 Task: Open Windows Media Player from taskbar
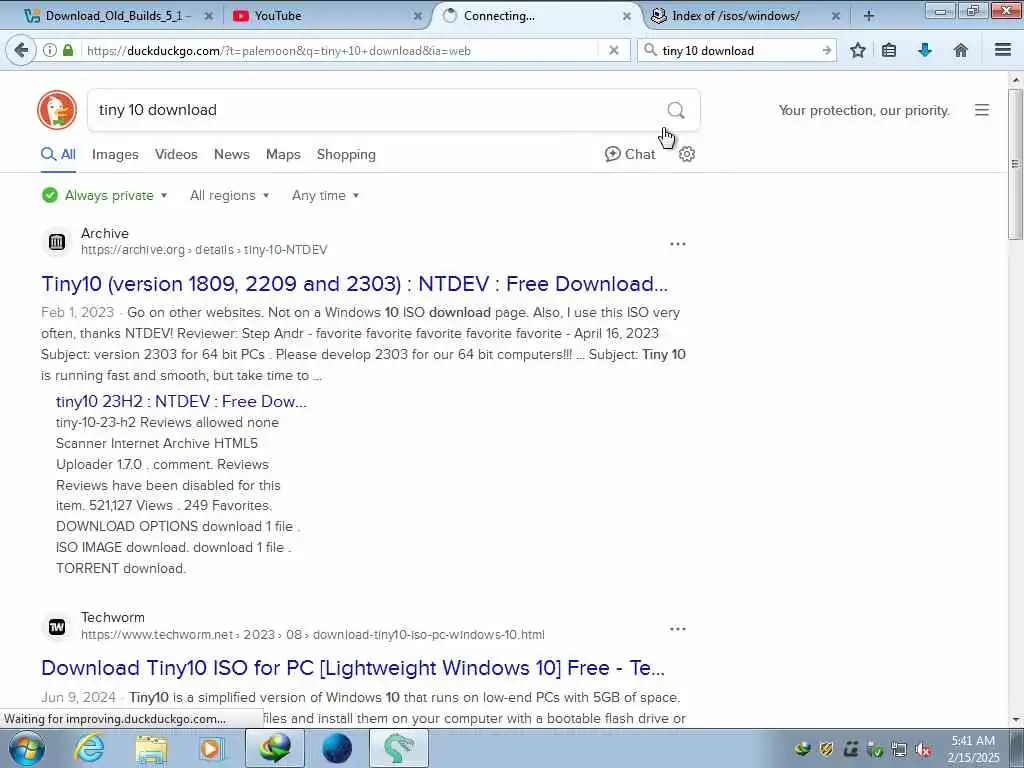211,748
